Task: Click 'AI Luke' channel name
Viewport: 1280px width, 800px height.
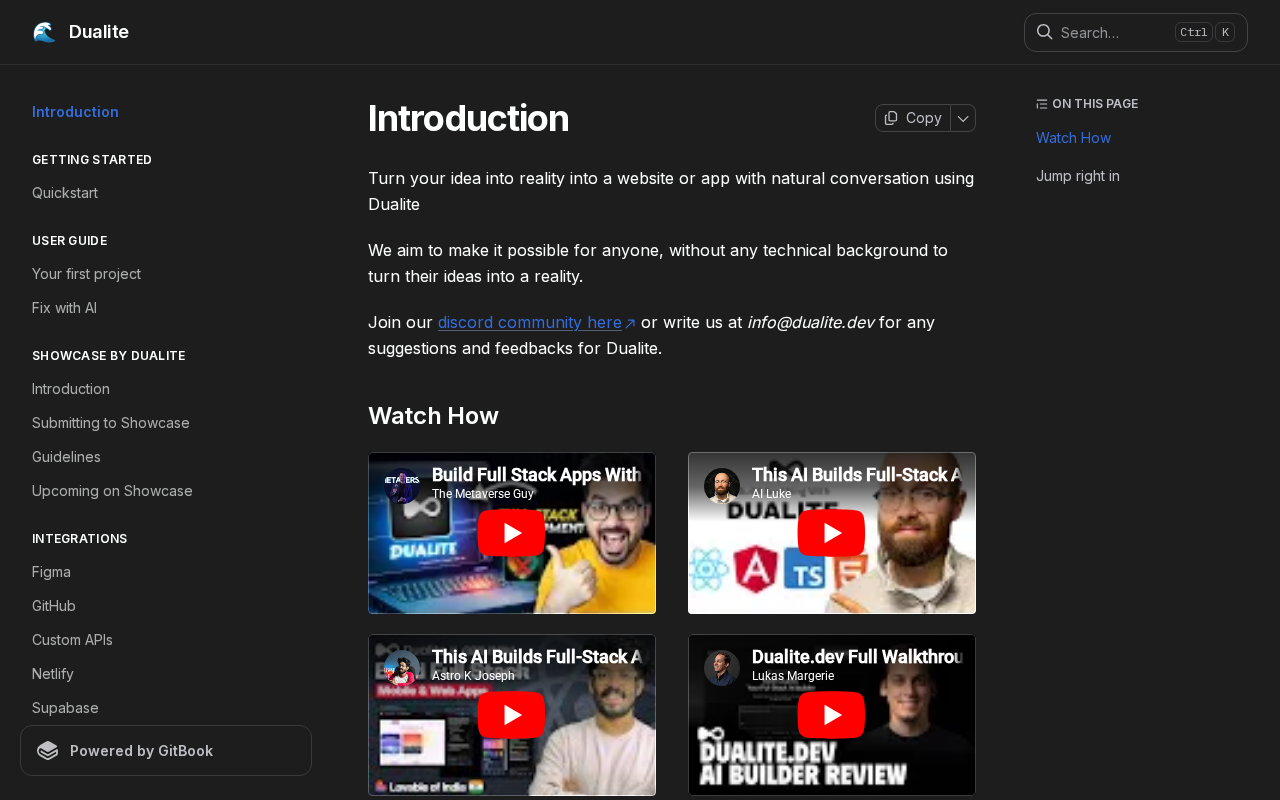Action: point(771,494)
